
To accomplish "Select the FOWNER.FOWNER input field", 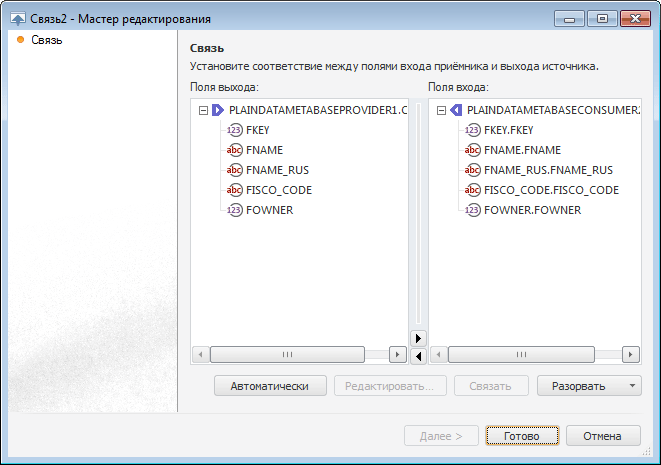I will point(532,210).
